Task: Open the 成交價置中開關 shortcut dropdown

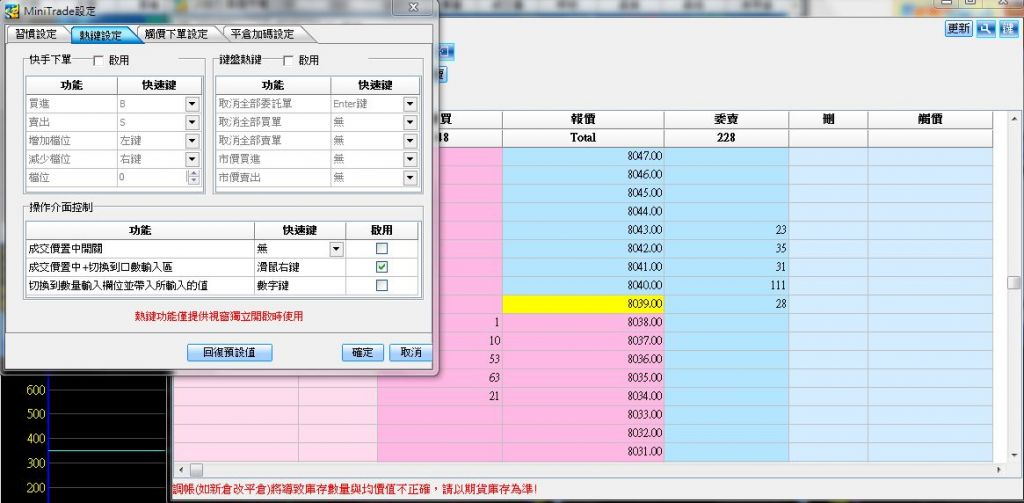Action: (336, 248)
